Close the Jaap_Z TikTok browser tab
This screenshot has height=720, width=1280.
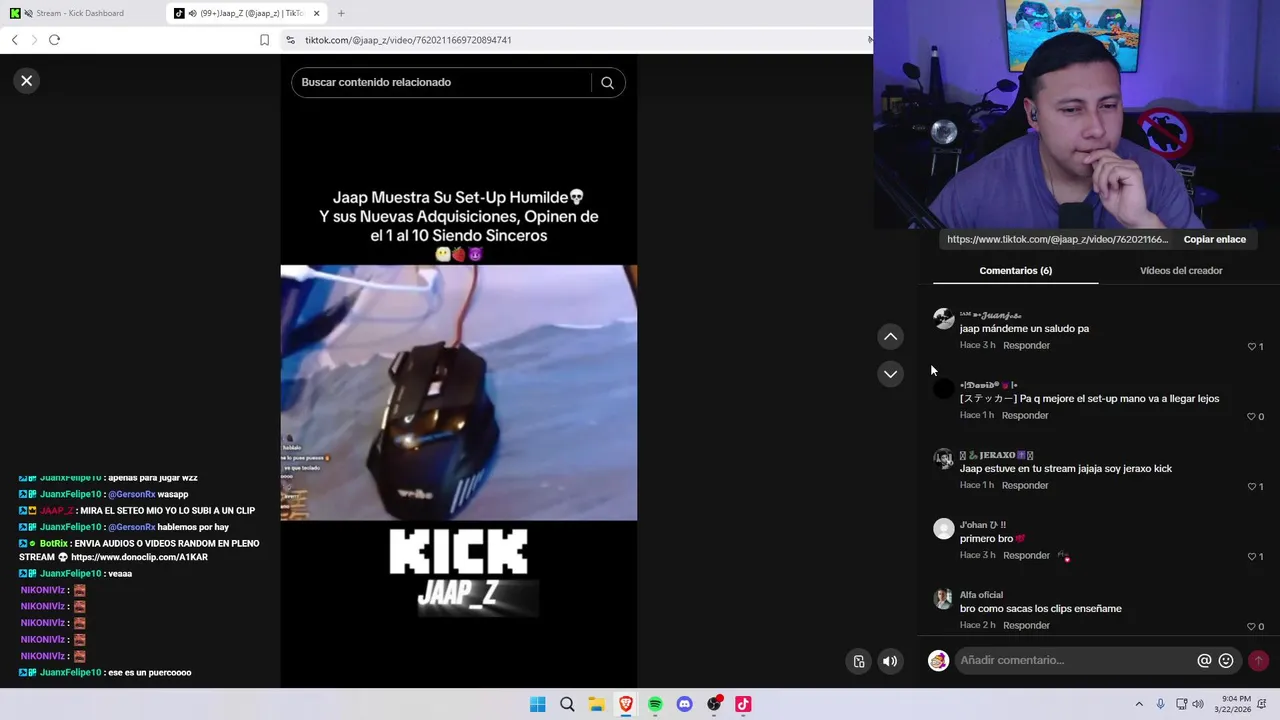(317, 13)
